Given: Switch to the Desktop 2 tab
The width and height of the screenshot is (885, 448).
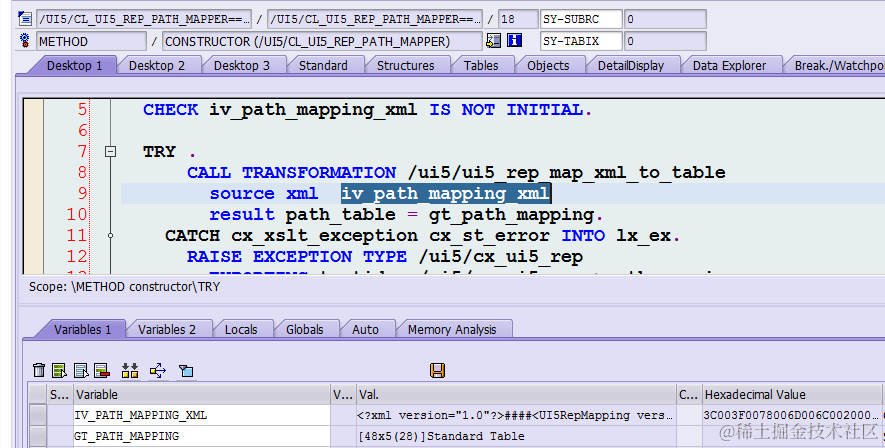Looking at the screenshot, I should pyautogui.click(x=157, y=65).
